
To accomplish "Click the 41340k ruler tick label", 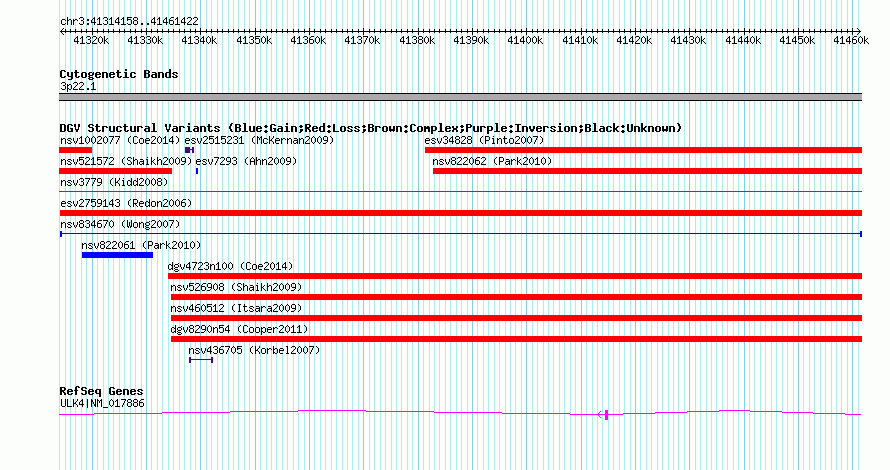I will point(199,40).
